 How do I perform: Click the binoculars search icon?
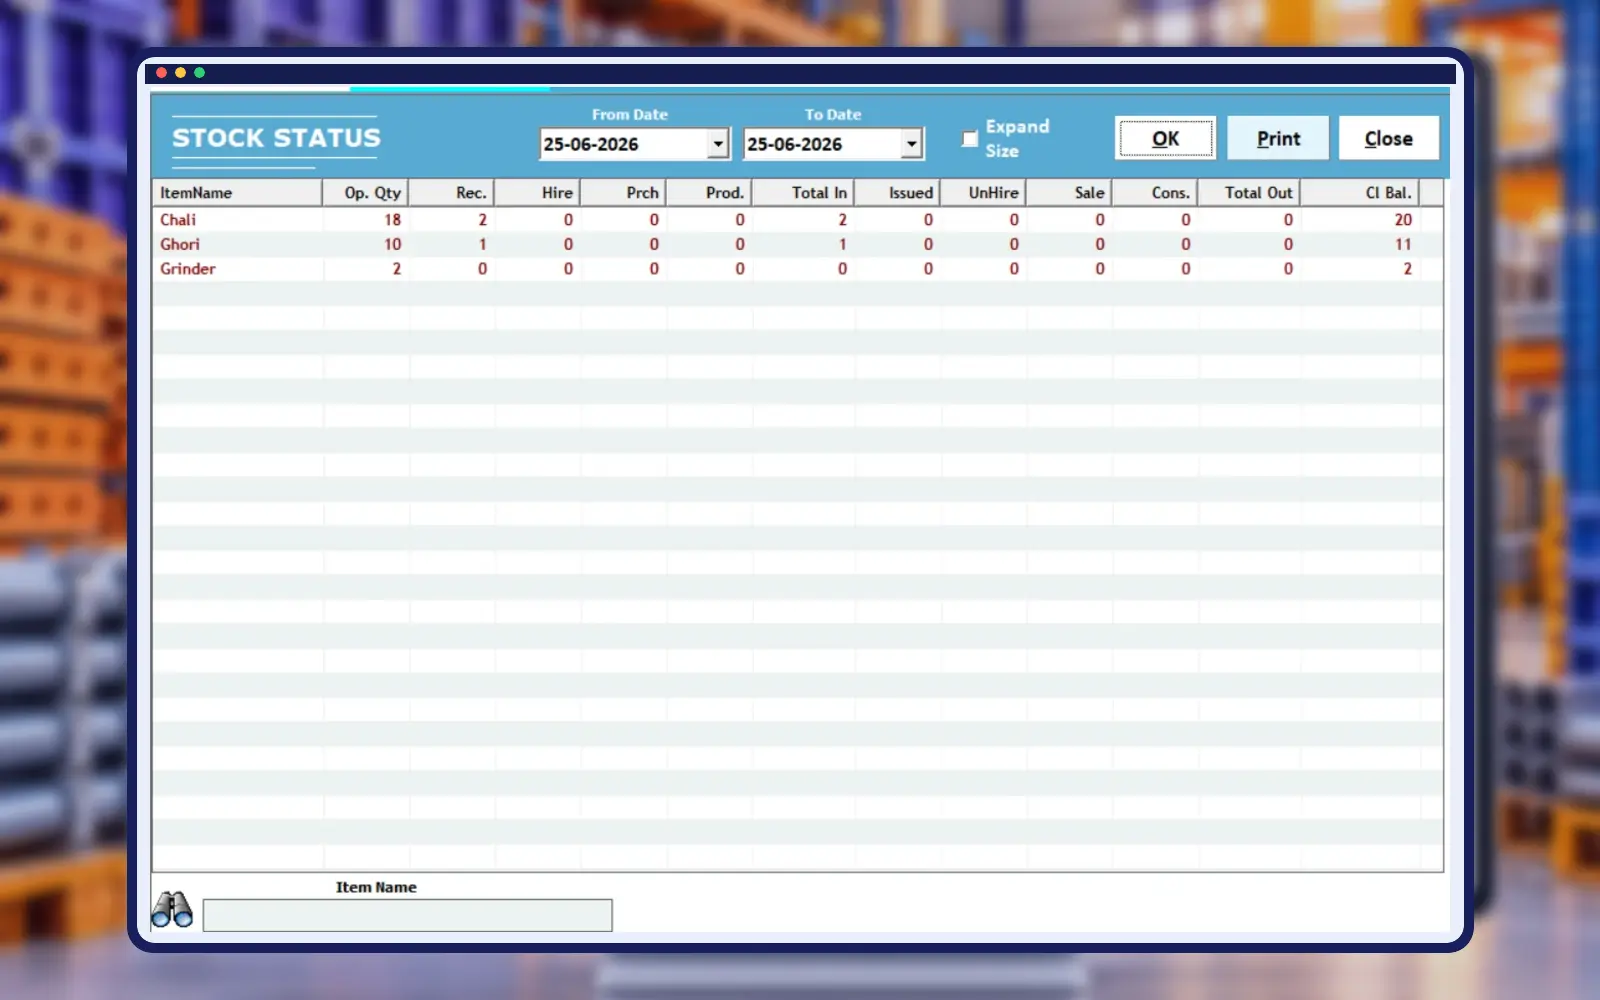point(172,910)
